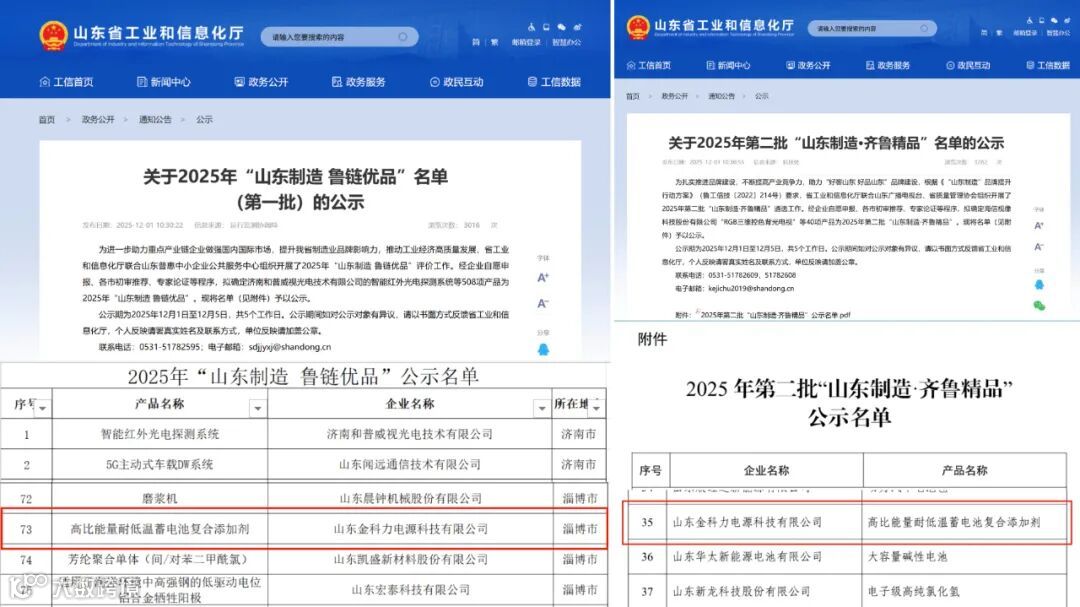Click the national emblem logo on right page
The image size is (1080, 607).
pos(638,28)
